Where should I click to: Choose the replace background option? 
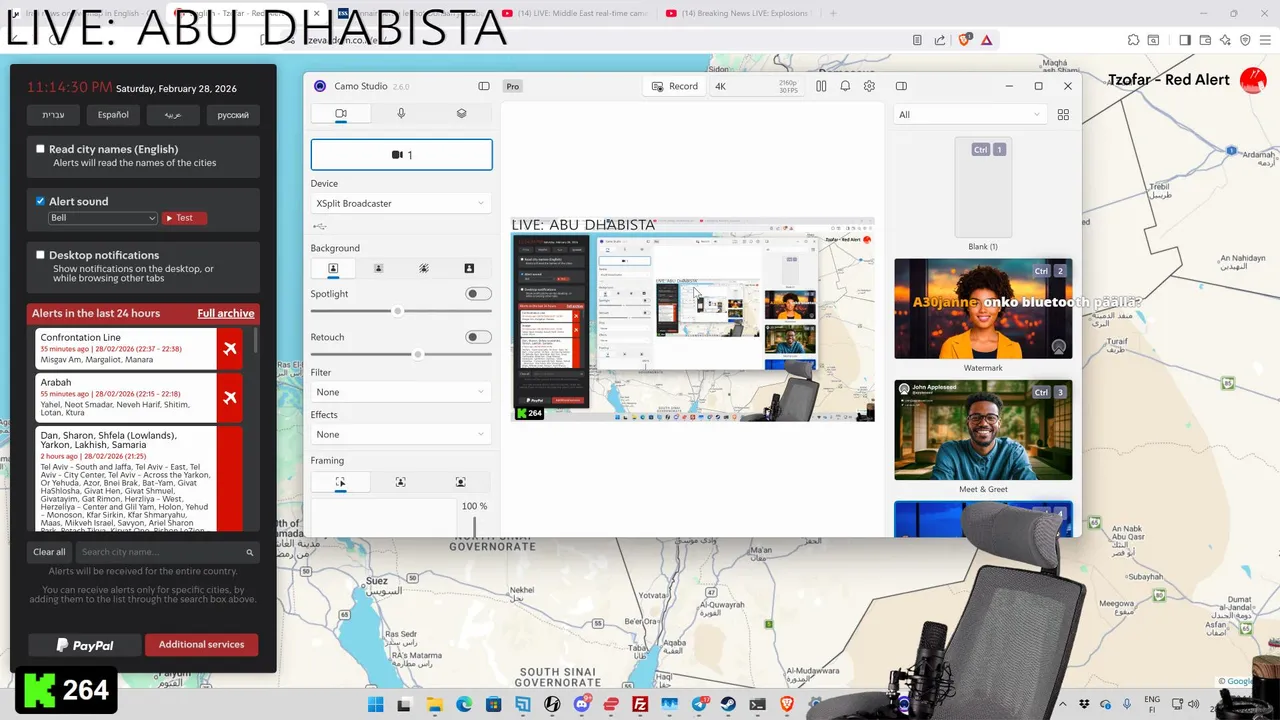(x=469, y=268)
